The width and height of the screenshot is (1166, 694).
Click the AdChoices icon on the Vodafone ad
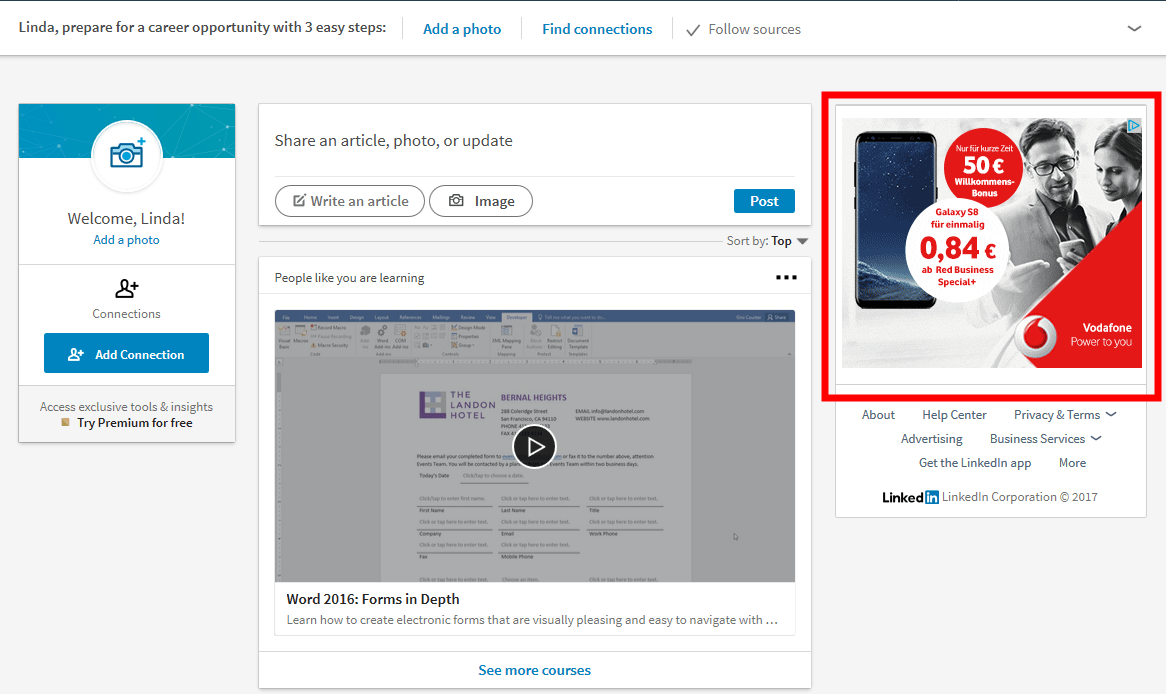(1133, 124)
